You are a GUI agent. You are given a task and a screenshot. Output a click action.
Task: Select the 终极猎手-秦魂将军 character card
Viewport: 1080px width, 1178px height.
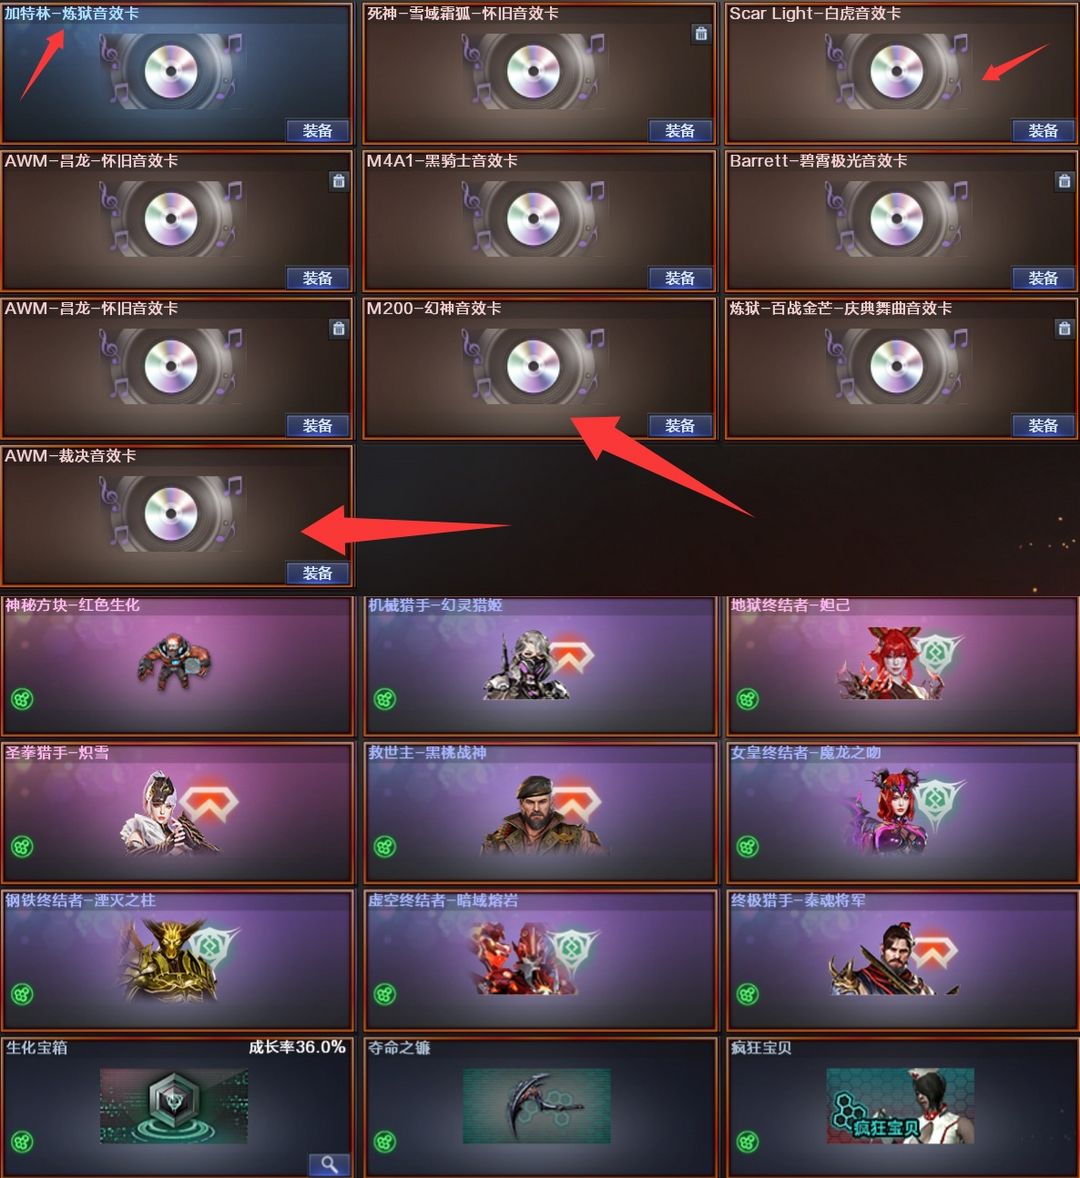(x=902, y=961)
